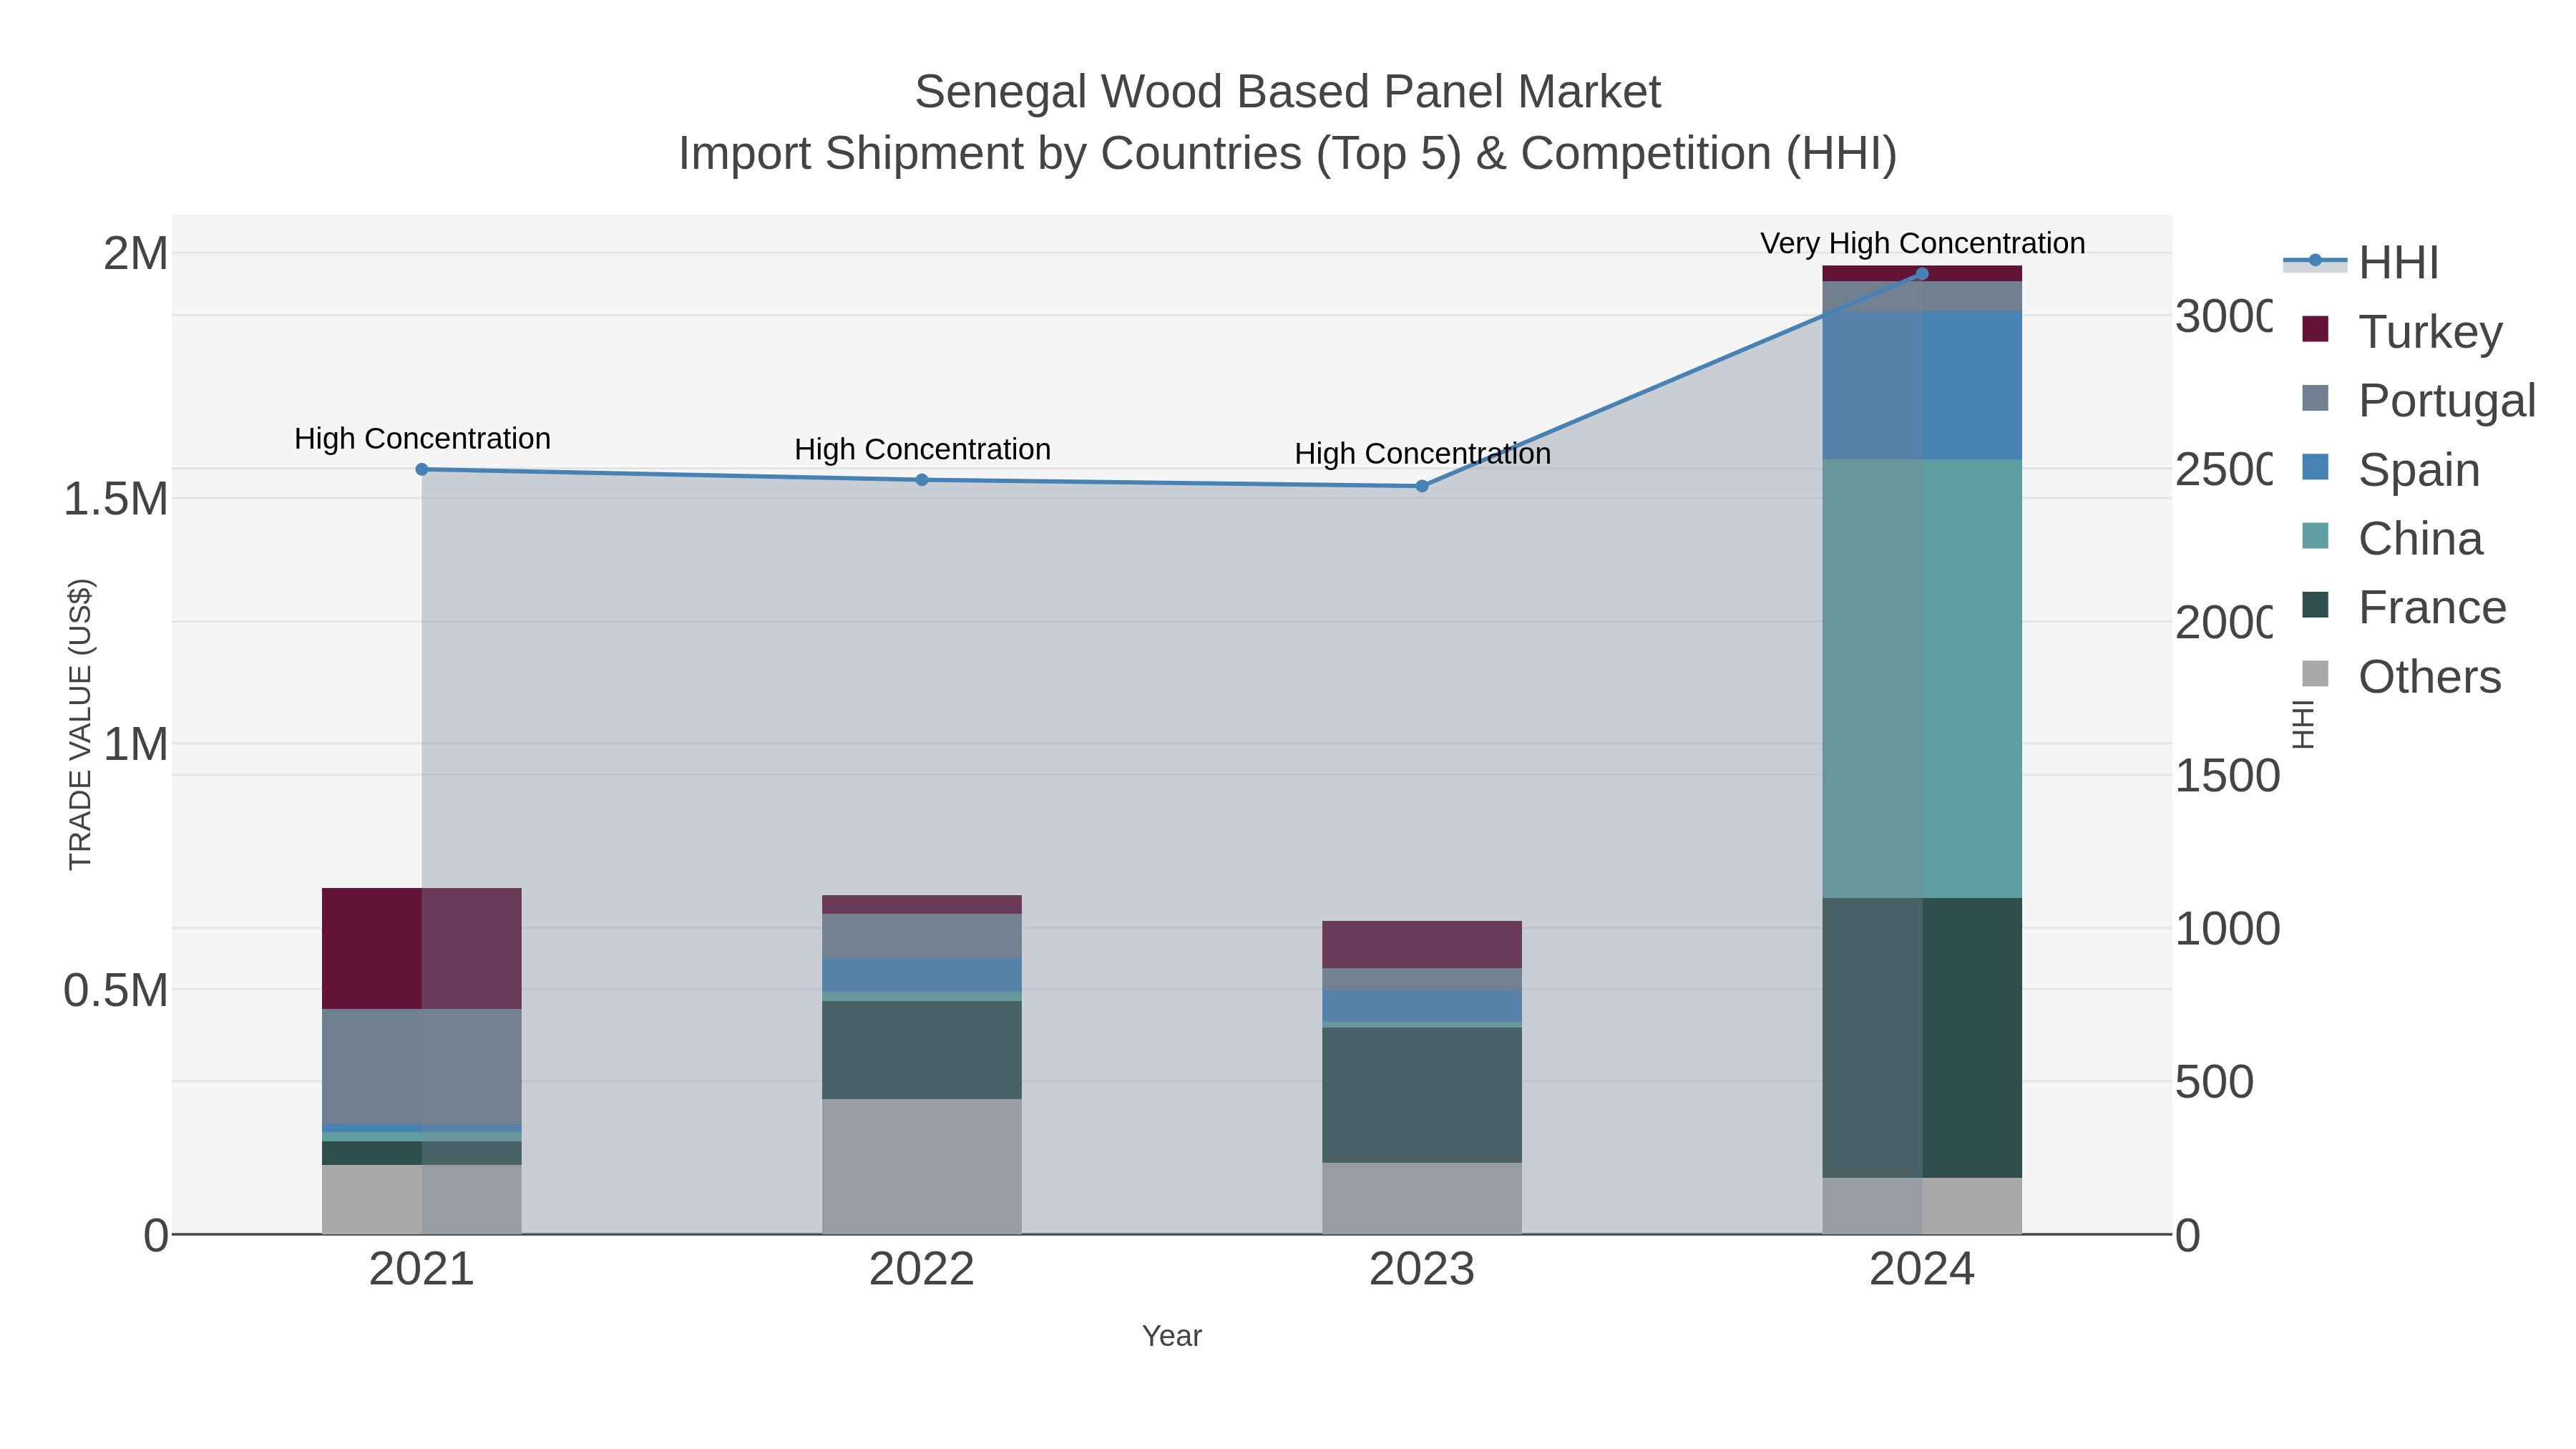
Task: Click the China teal legend swatch
Action: [2315, 536]
